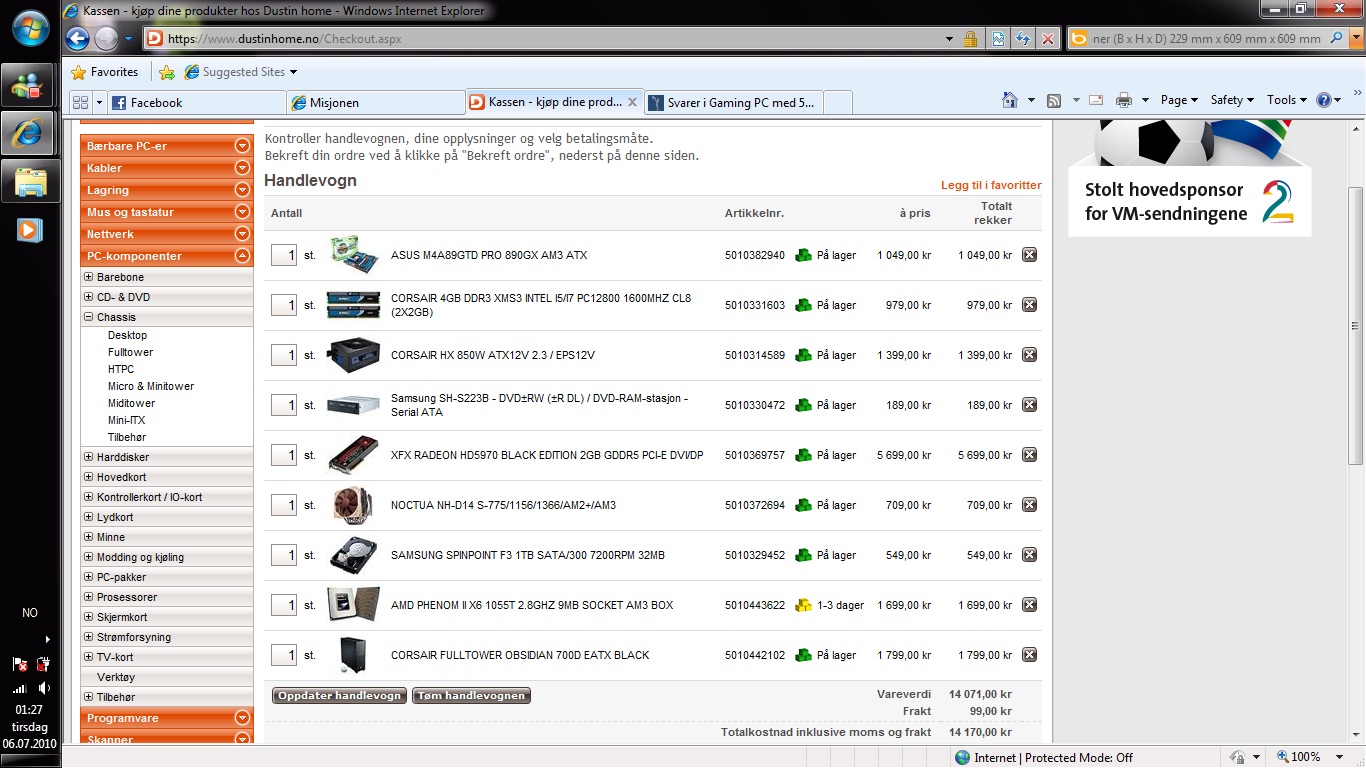Expand the CD- & DVD category
This screenshot has width=1366, height=768.
(89, 297)
